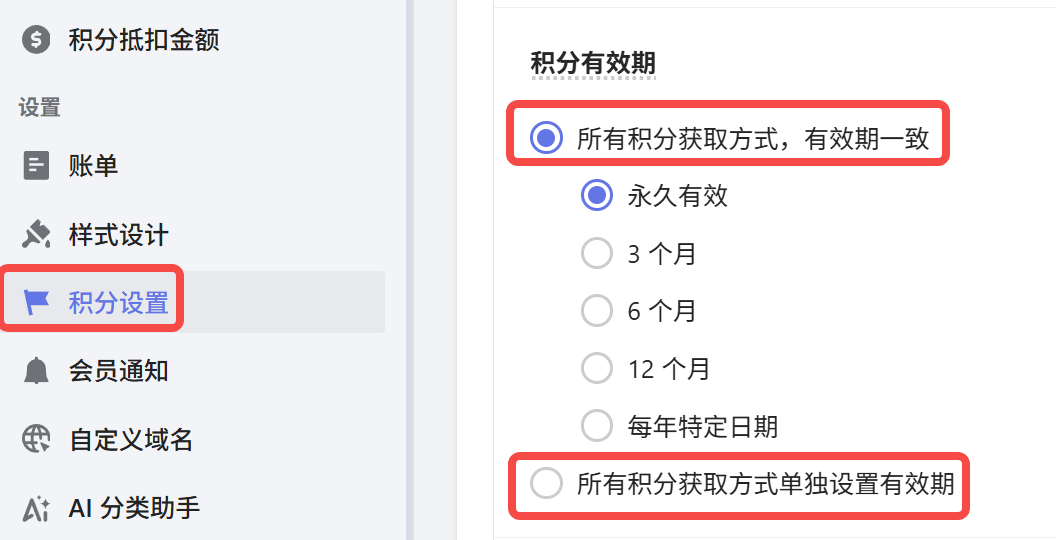The width and height of the screenshot is (1056, 540).
Task: Choose the 6 个月 validity option
Action: [x=597, y=311]
